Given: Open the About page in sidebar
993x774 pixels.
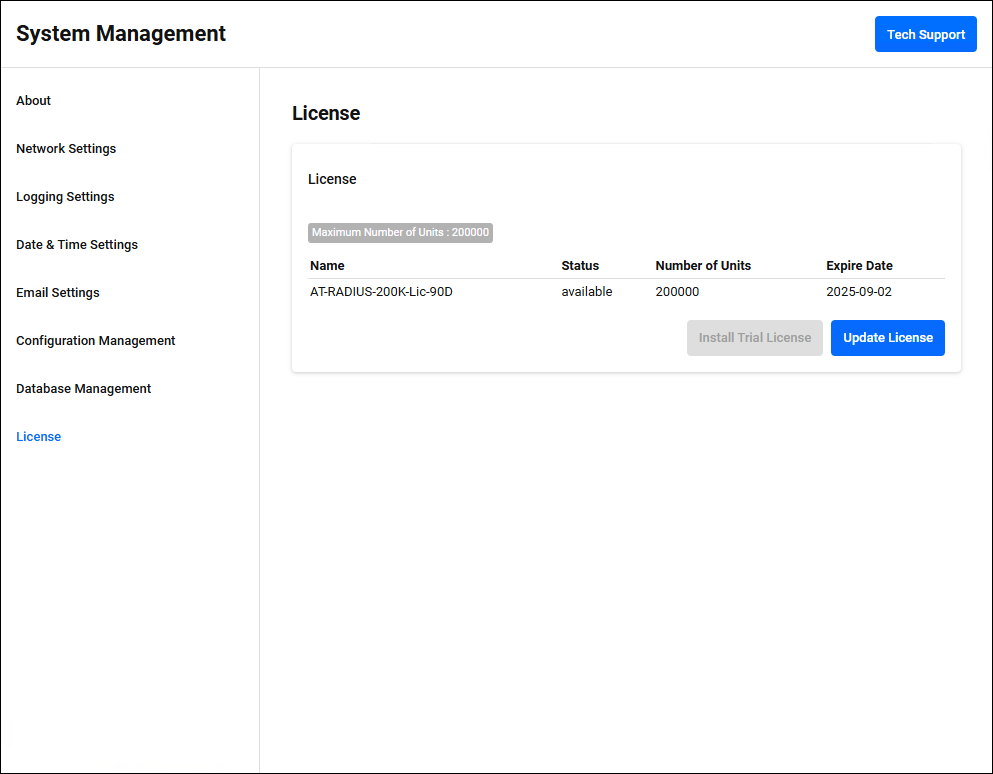Looking at the screenshot, I should click(x=34, y=101).
